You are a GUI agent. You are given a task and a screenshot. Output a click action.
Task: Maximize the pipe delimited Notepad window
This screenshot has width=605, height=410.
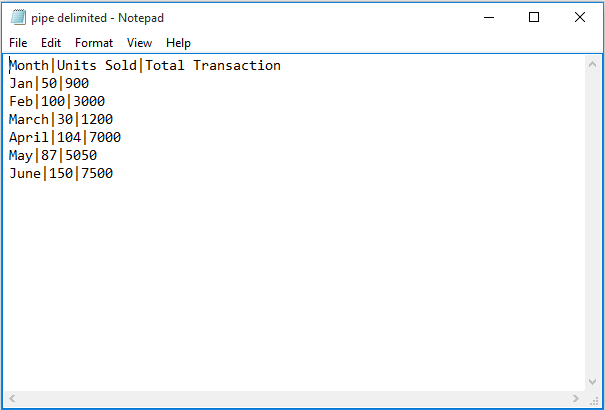[534, 18]
